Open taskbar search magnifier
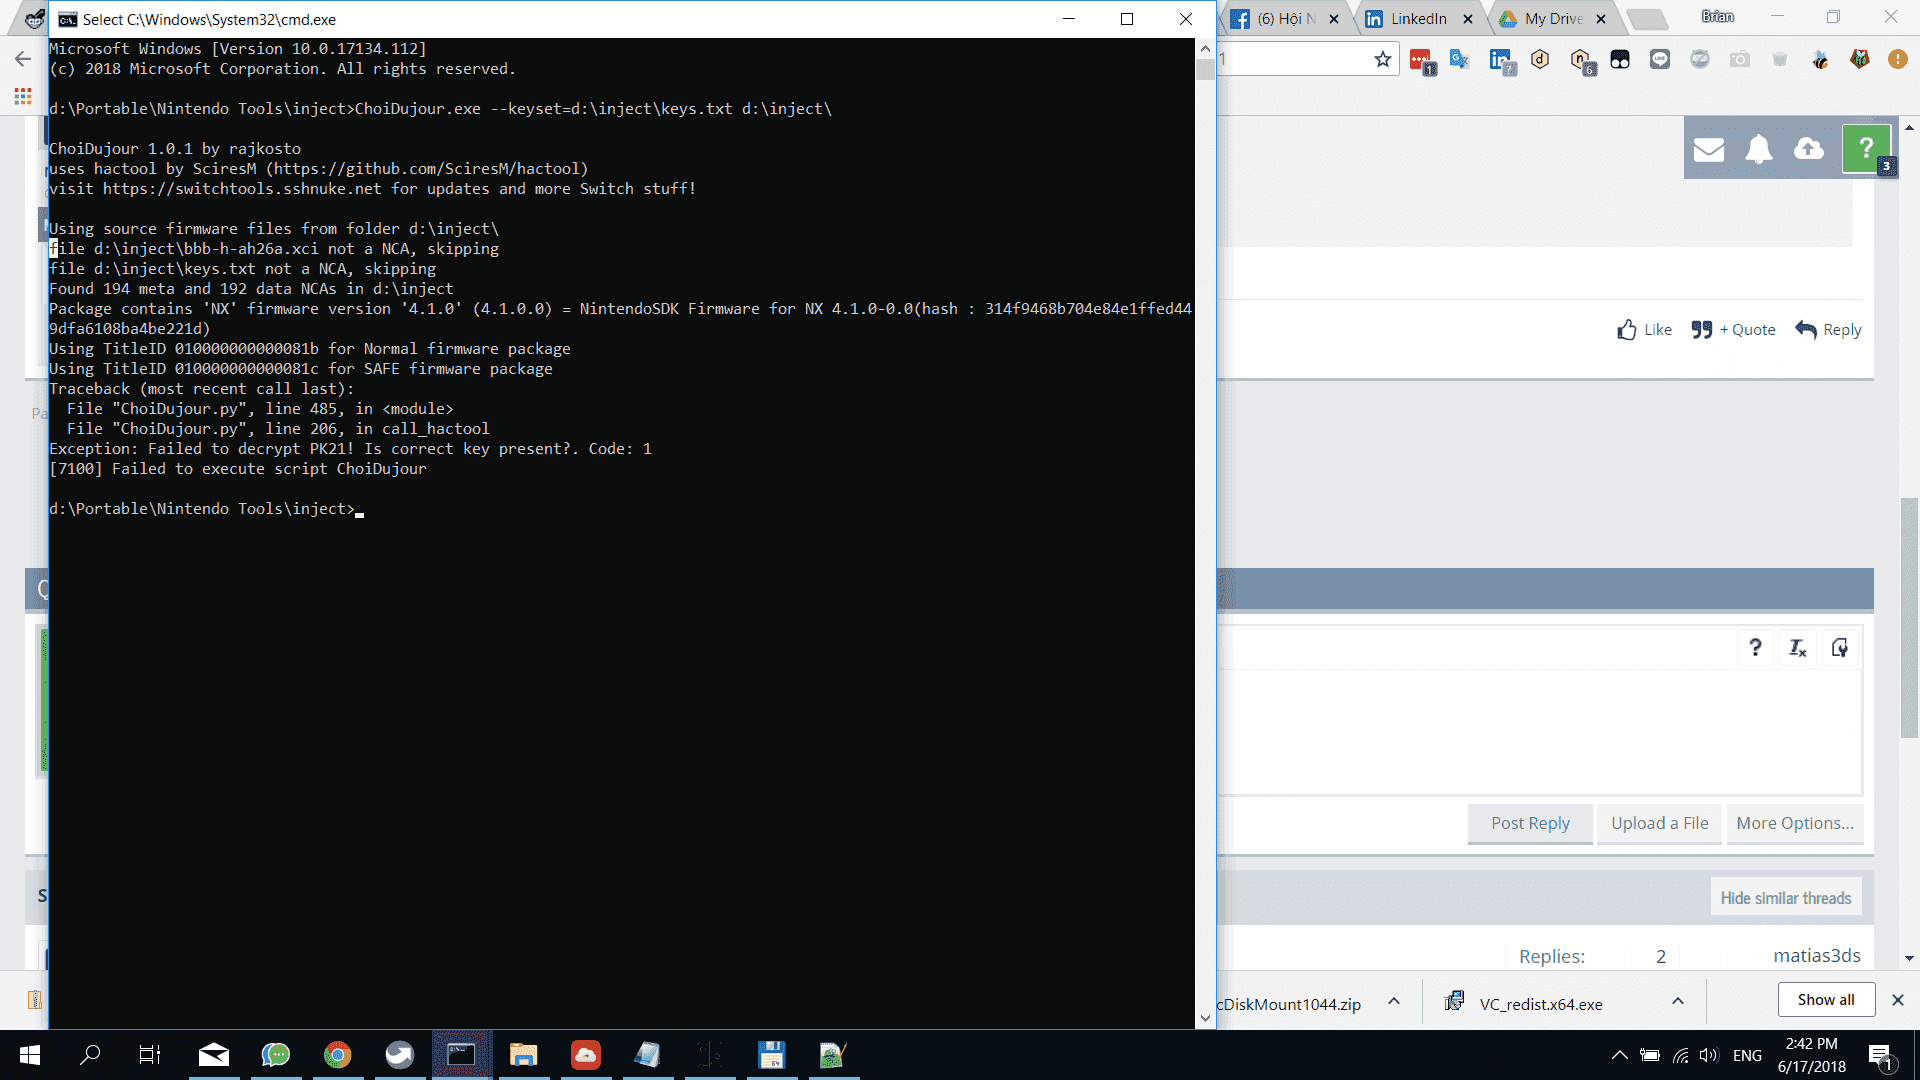 [90, 1055]
